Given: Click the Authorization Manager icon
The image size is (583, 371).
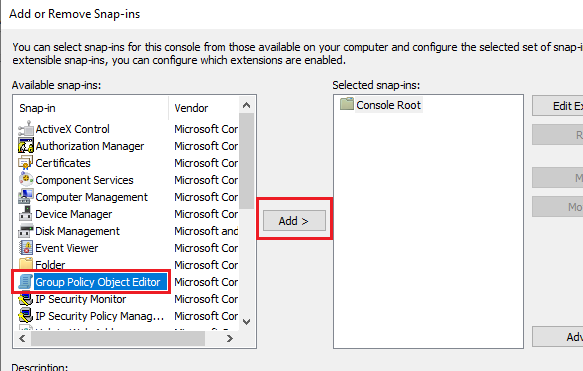Looking at the screenshot, I should [26, 146].
